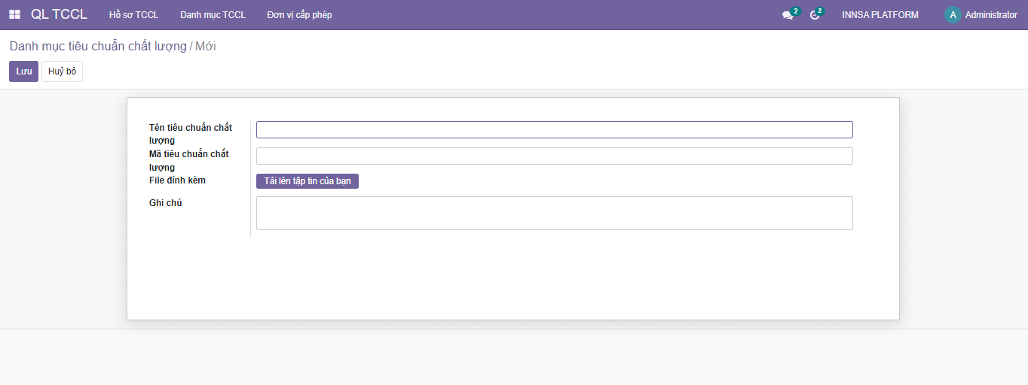Expand the Administrator user name menu

pyautogui.click(x=991, y=14)
